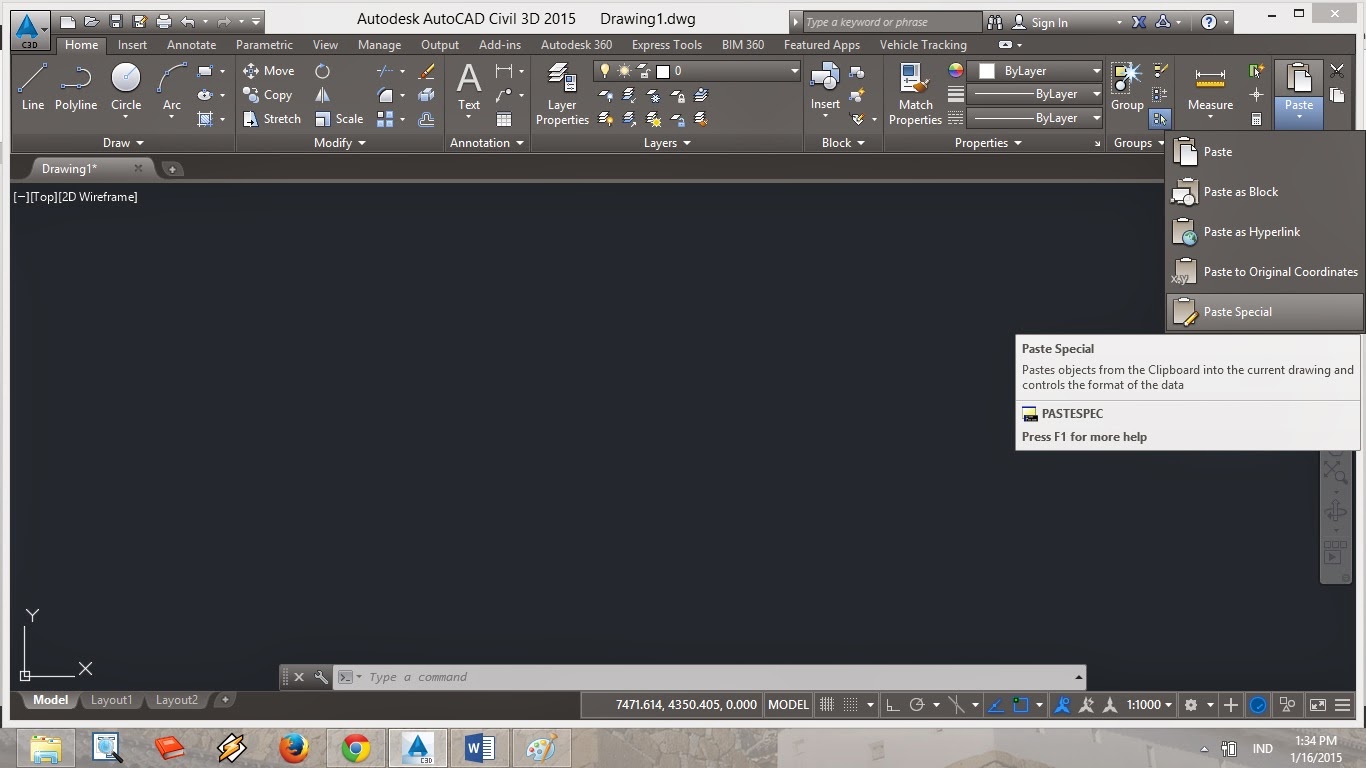Open the Annotate ribbon tab
Screen dimensions: 1366x768
pos(191,45)
